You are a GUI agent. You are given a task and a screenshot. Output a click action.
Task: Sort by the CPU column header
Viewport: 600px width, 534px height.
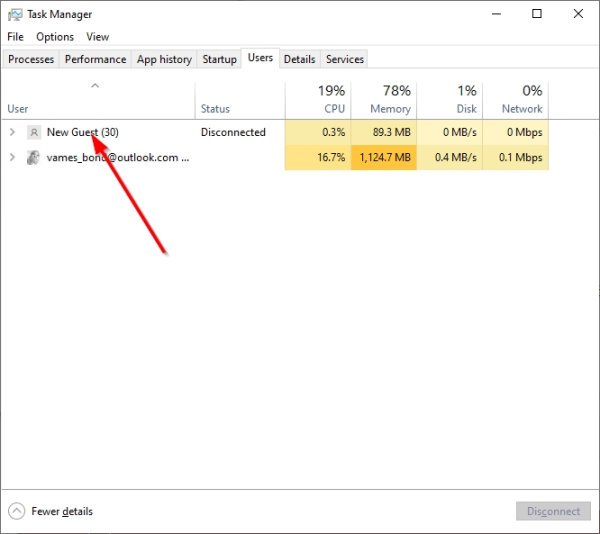point(318,100)
